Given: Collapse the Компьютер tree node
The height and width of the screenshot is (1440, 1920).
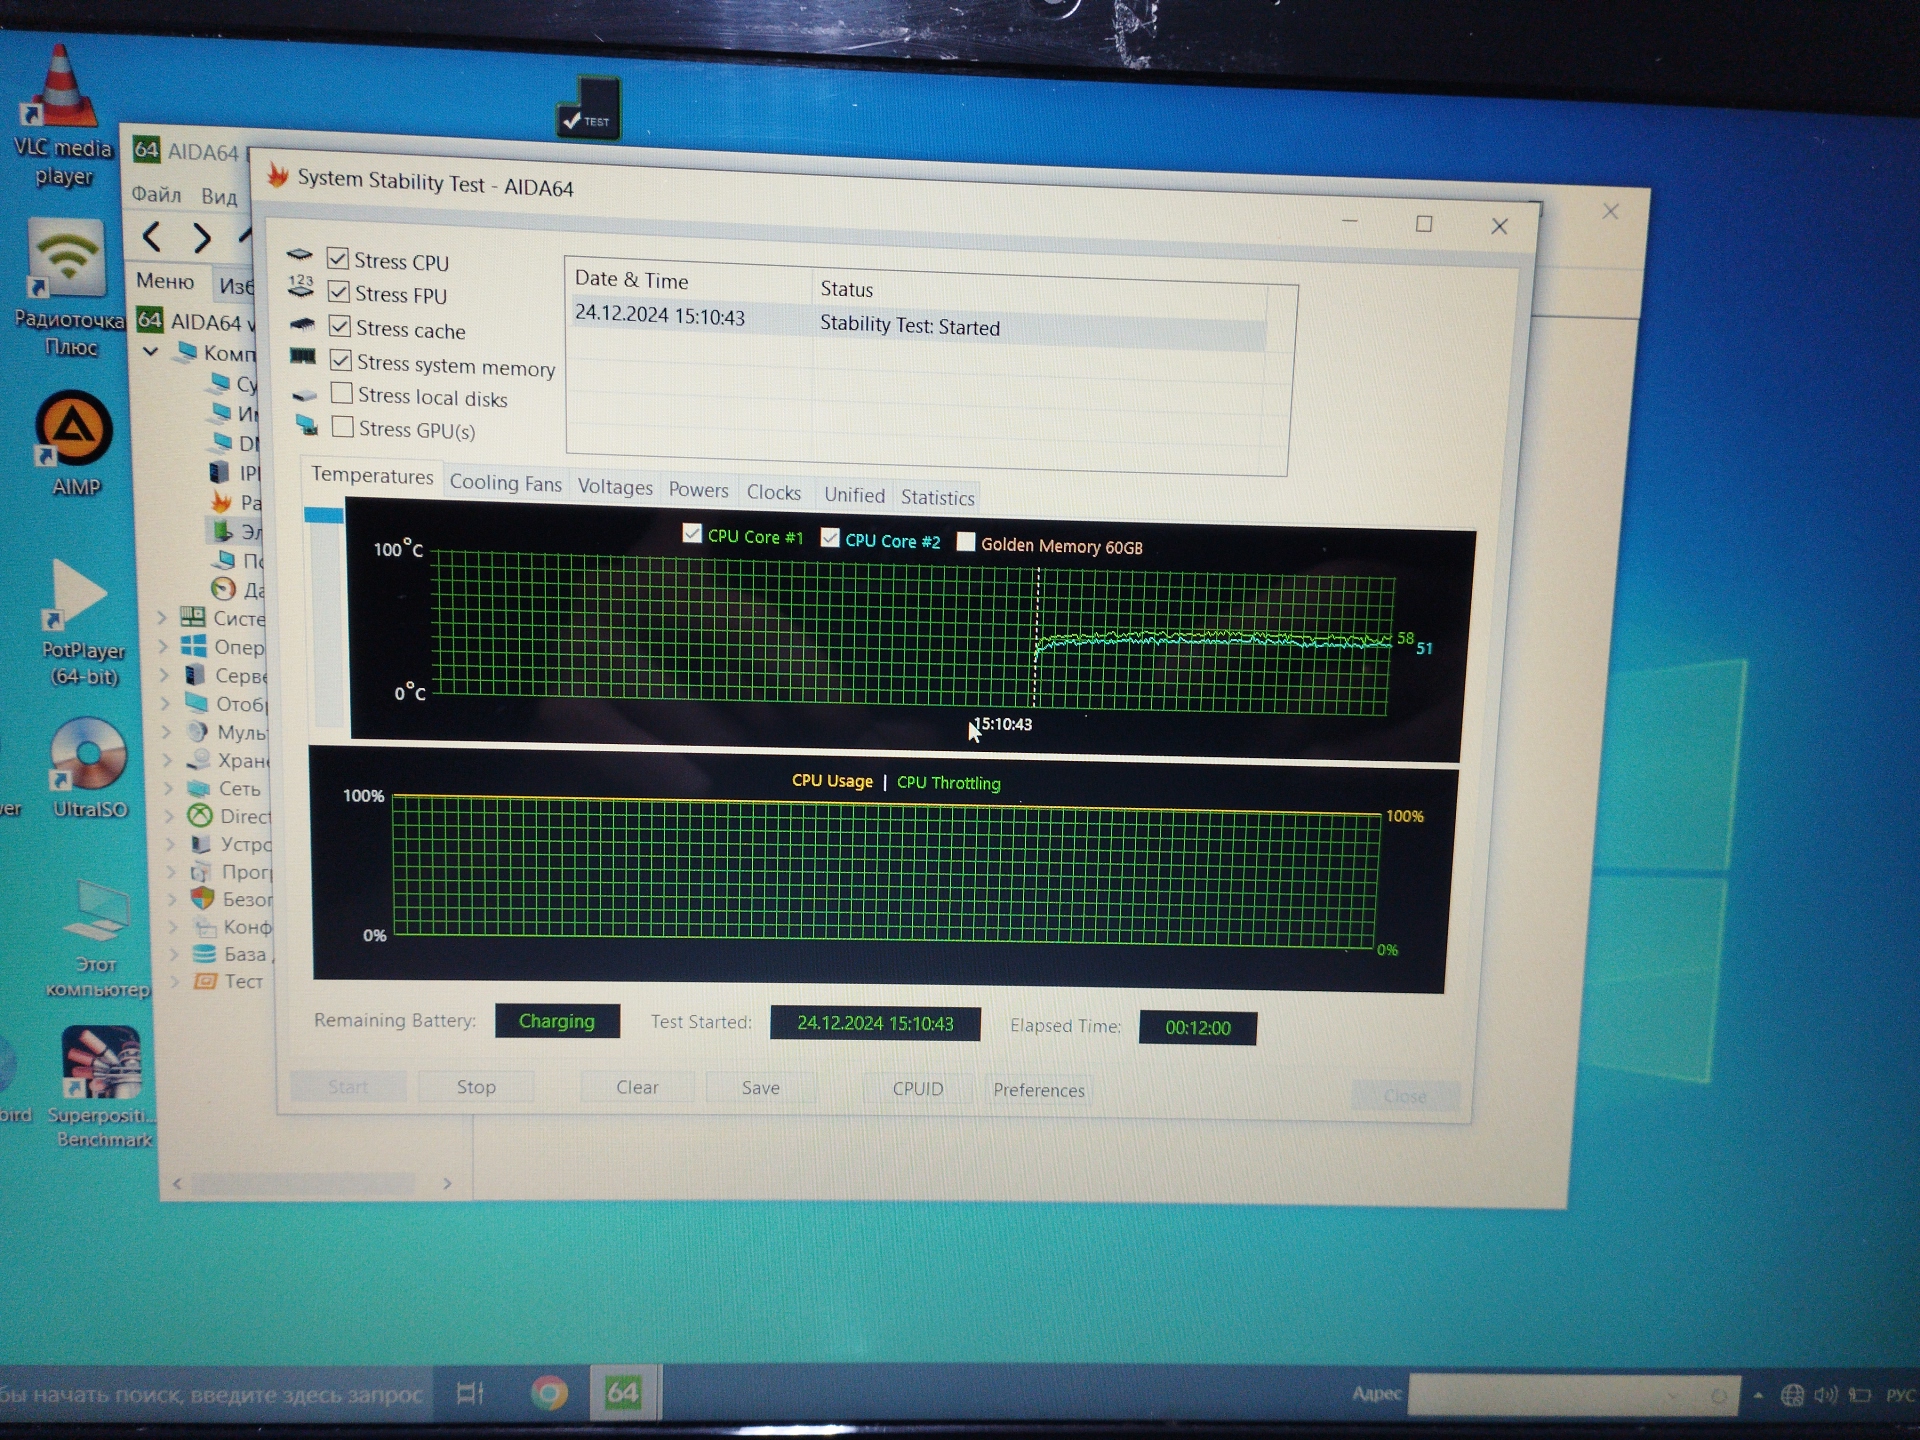Looking at the screenshot, I should click(x=151, y=351).
